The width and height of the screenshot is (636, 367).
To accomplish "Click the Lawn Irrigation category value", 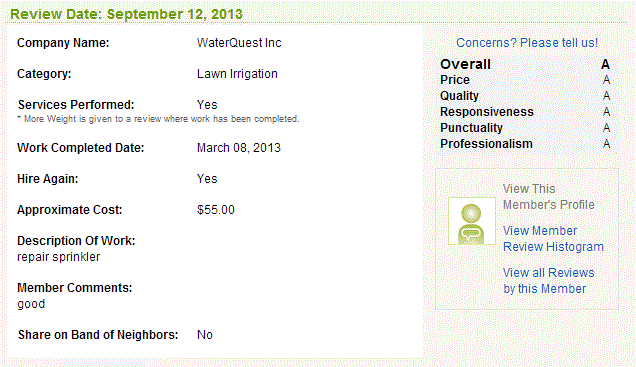I will coord(237,74).
